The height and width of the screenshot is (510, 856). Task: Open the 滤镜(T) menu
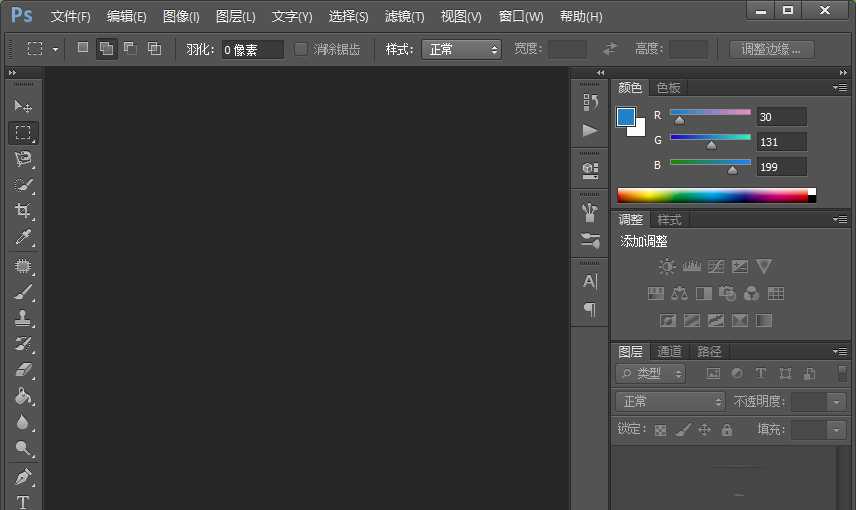(x=404, y=17)
